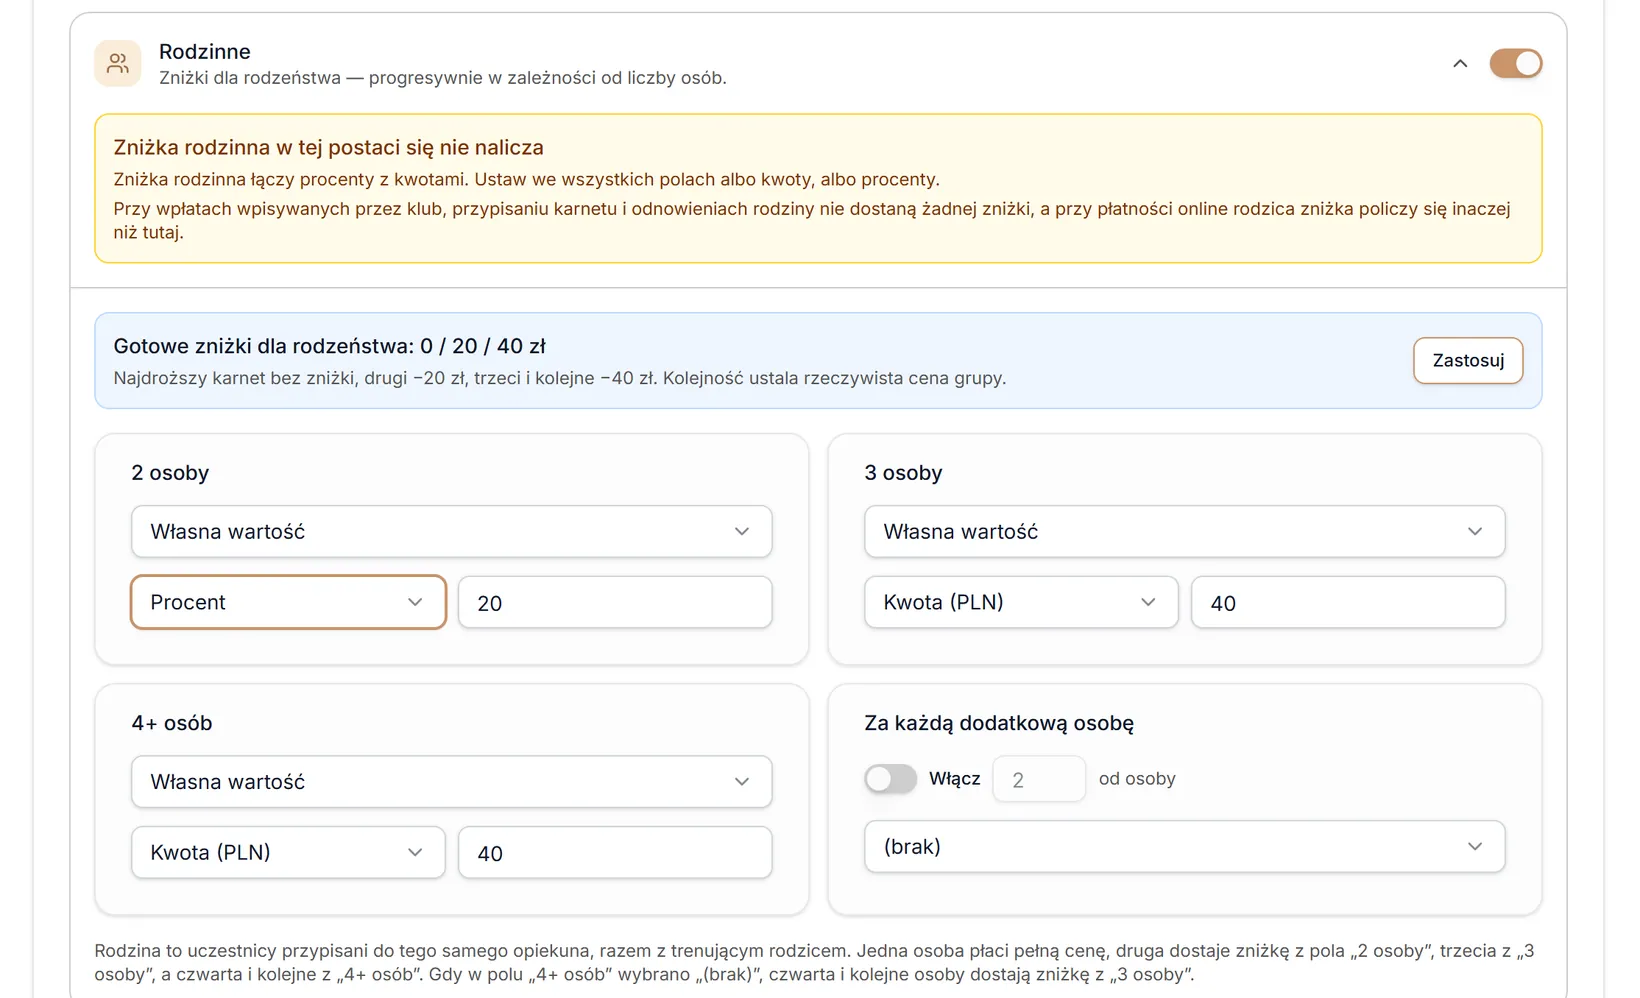The image size is (1640, 998).
Task: Click the yellow warning banner heading
Action: coord(329,147)
